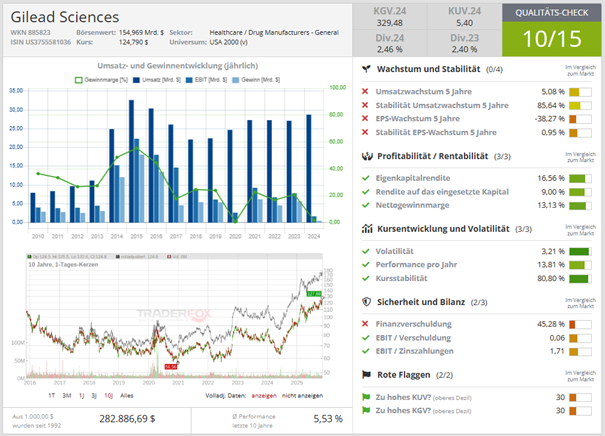Click 'anzeigen' for Volladj. Daten

click(x=265, y=396)
